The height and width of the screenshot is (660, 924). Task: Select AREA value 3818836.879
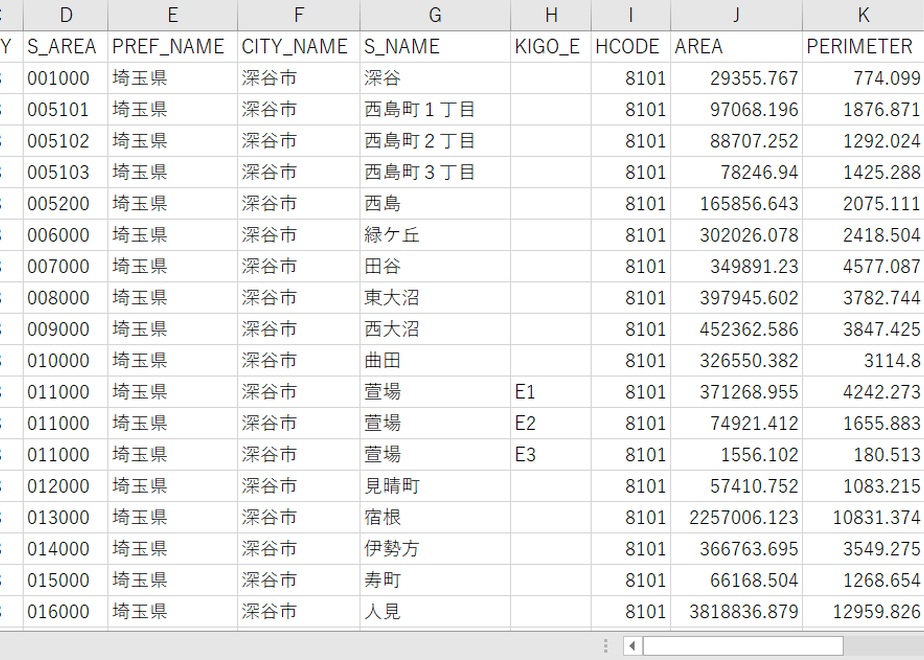tap(736, 611)
